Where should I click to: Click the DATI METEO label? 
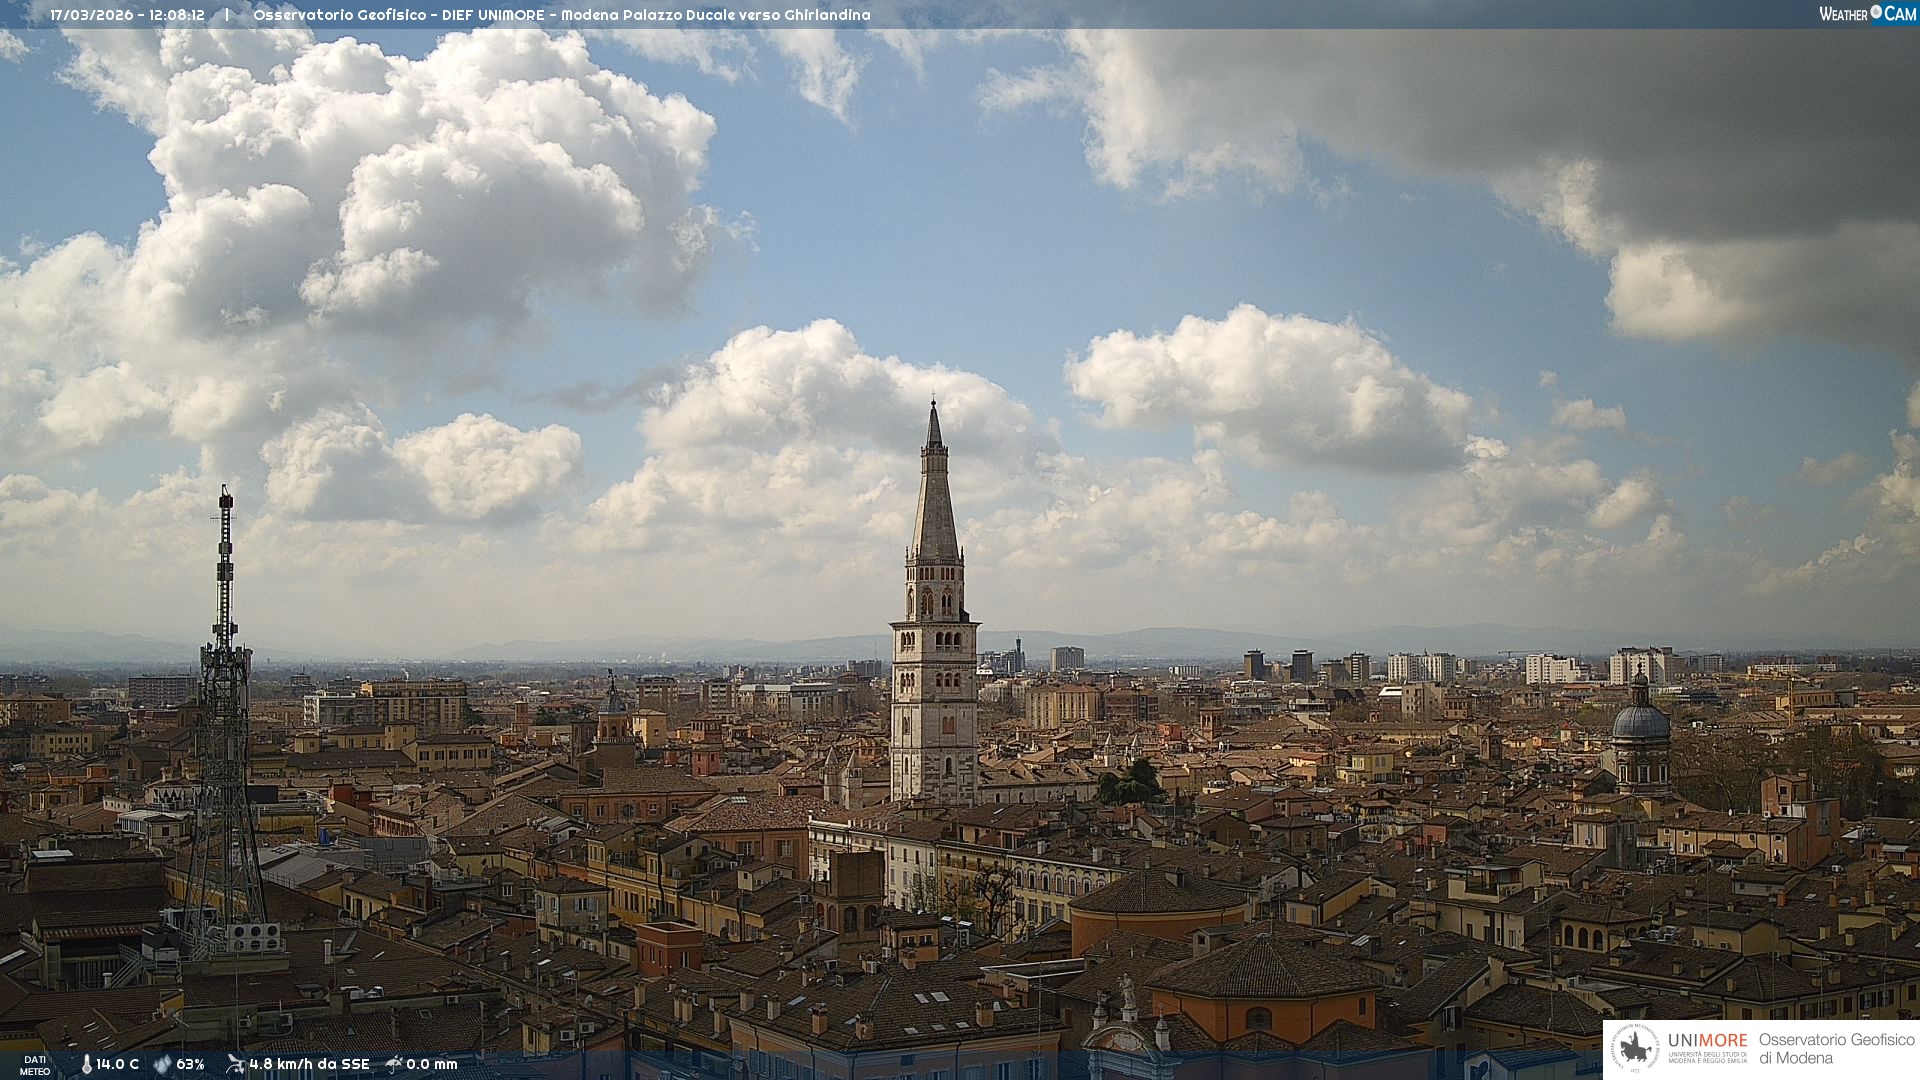pos(35,1065)
